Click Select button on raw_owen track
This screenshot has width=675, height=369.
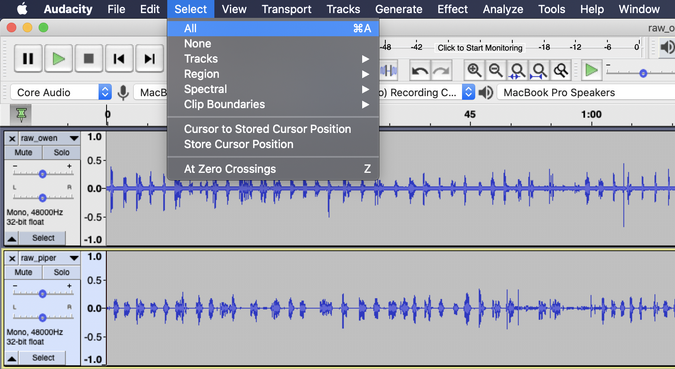pos(43,238)
